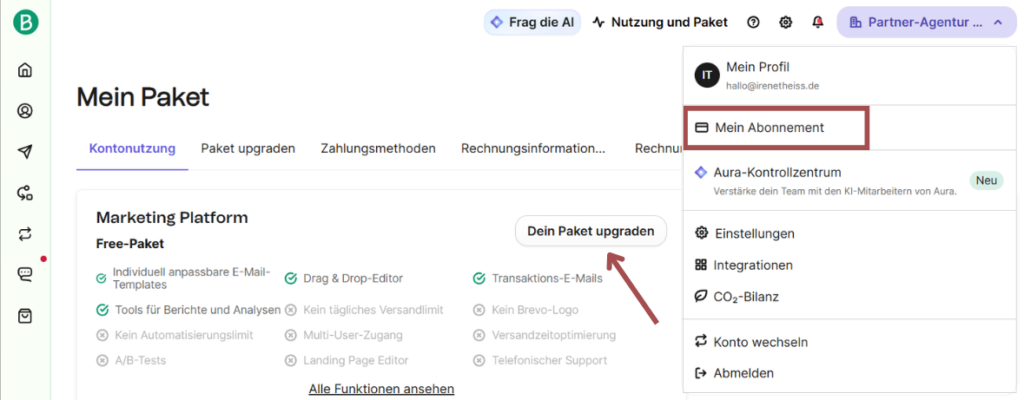Screen dimensions: 1024x400
Task: Open the Rechnungsinformation… tab
Action: (x=533, y=148)
